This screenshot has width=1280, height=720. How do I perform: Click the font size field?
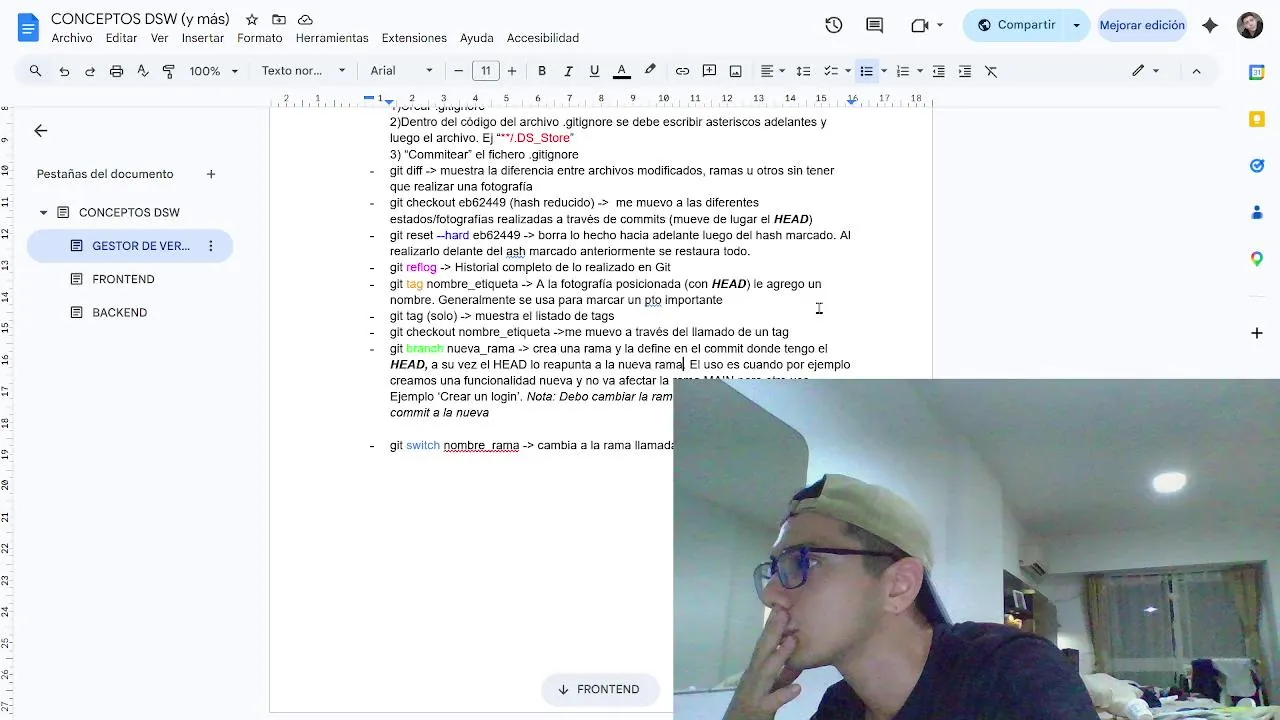[x=485, y=71]
